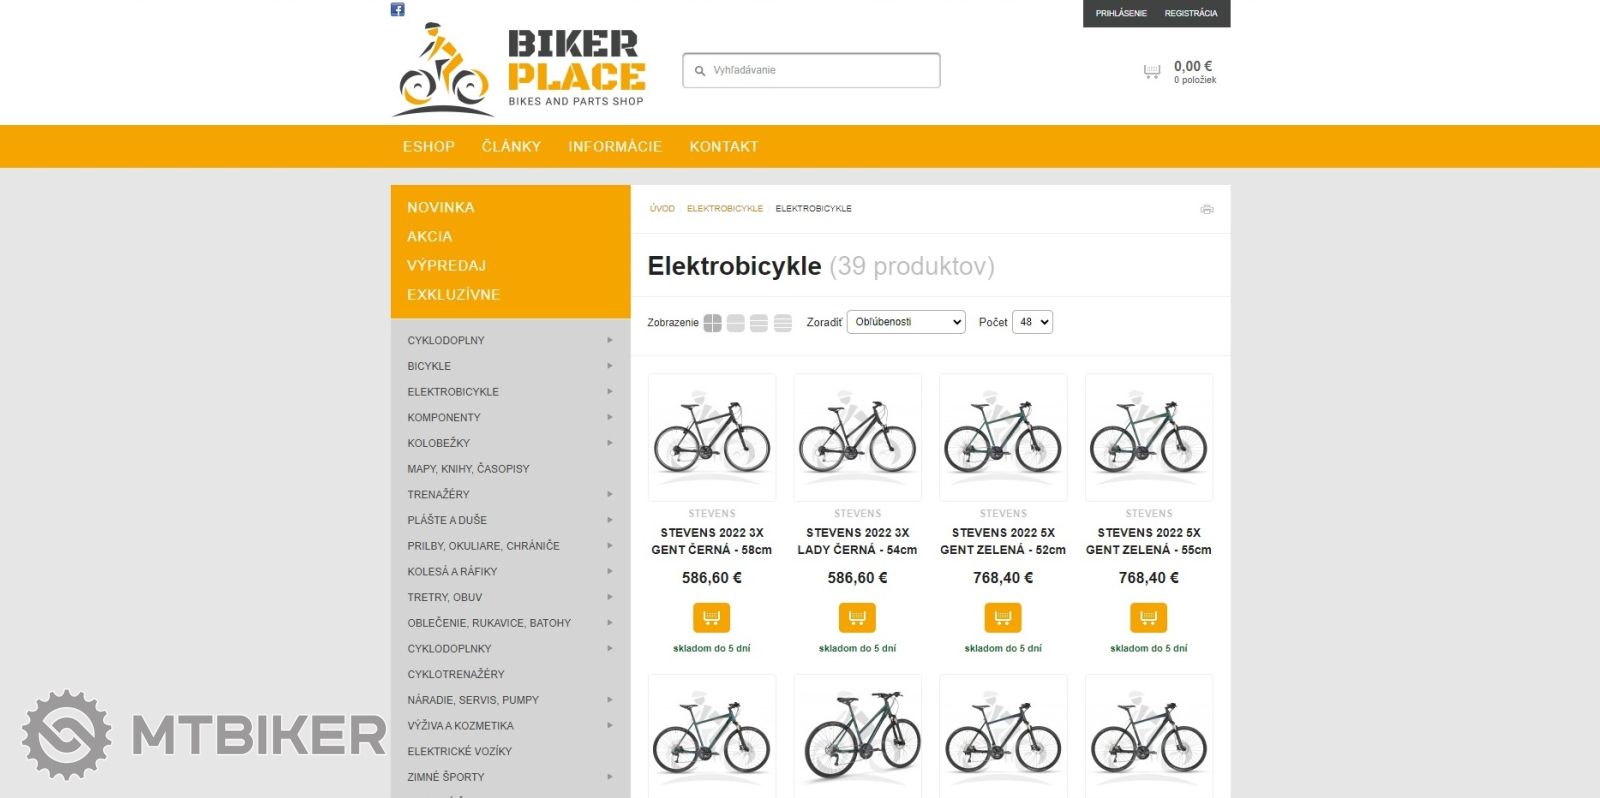Add STEVENS 3X GENT ČERNÁ to cart
Viewport: 1600px width, 798px height.
(x=711, y=617)
